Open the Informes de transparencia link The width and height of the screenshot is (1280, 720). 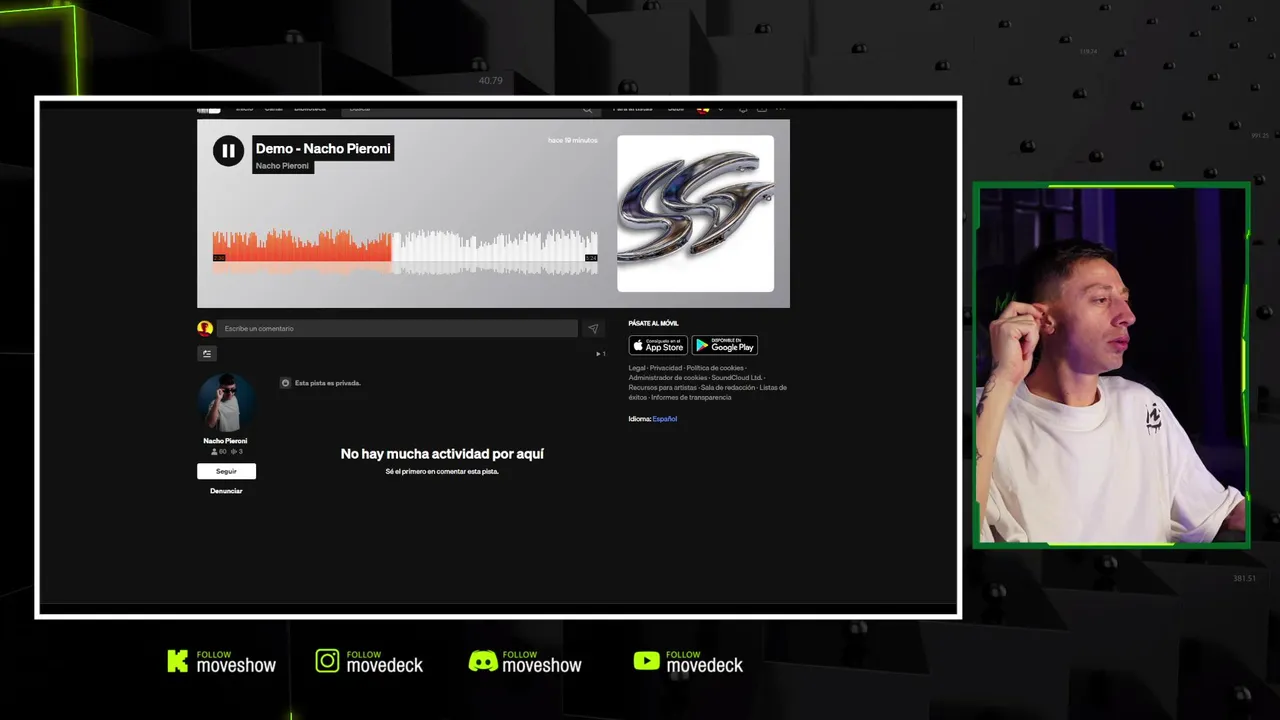coord(691,398)
